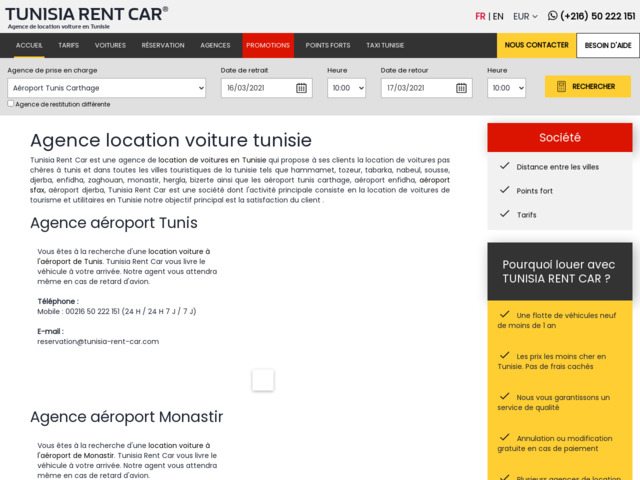This screenshot has width=640, height=480.
Task: Expand the Agence de prise en charge dropdown
Action: (107, 88)
